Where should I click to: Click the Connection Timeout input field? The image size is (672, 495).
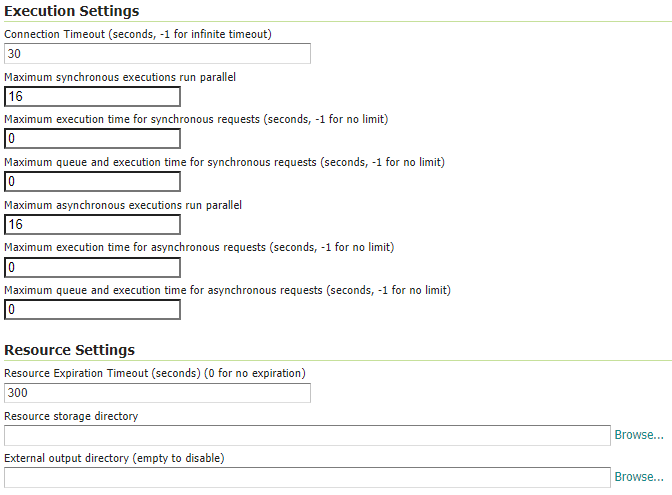[157, 54]
